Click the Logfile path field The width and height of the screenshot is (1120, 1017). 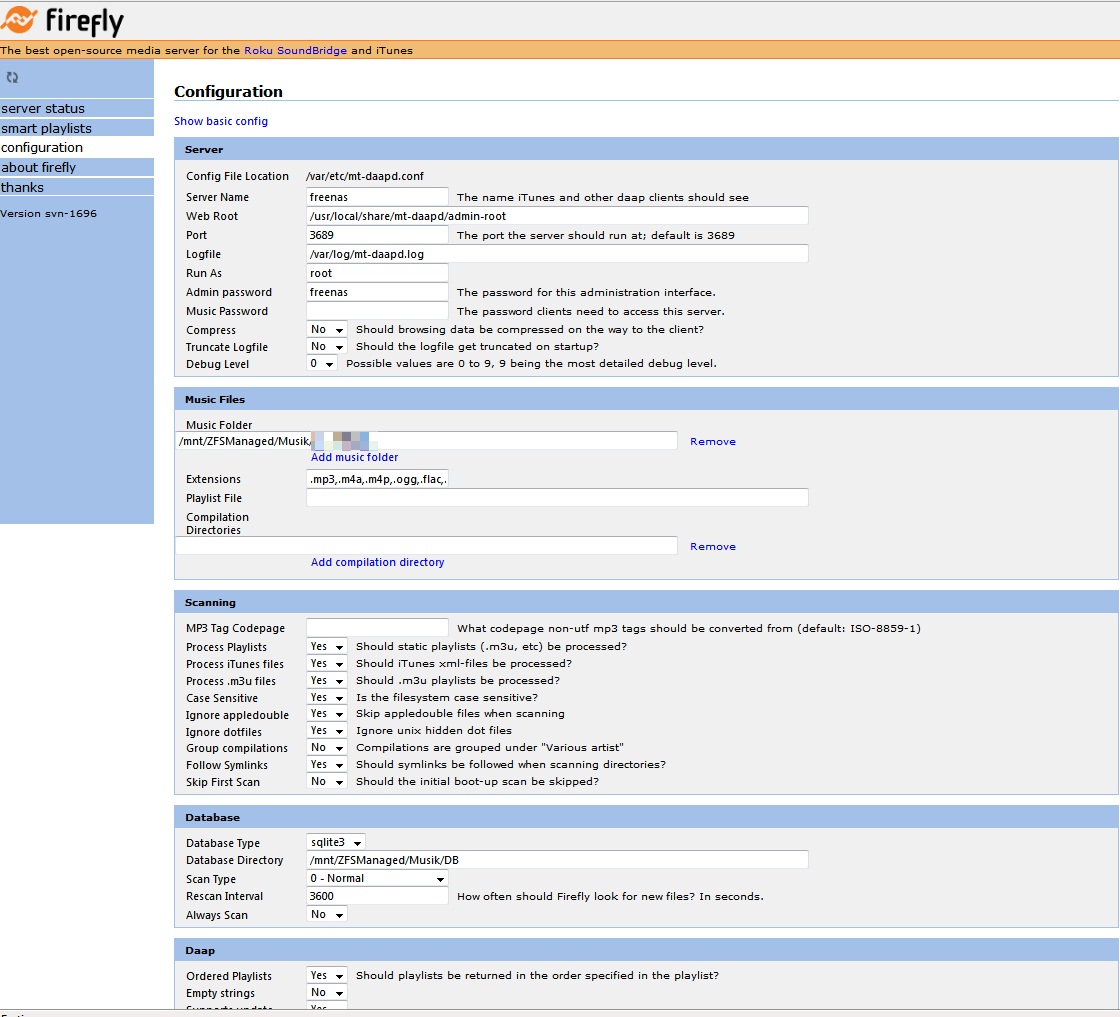(557, 254)
